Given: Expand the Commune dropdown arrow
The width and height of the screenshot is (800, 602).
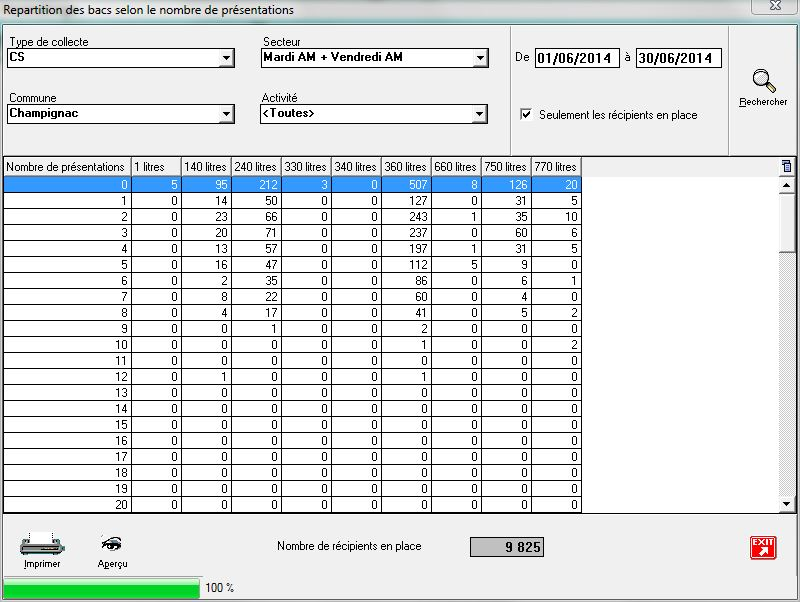Looking at the screenshot, I should pyautogui.click(x=227, y=115).
